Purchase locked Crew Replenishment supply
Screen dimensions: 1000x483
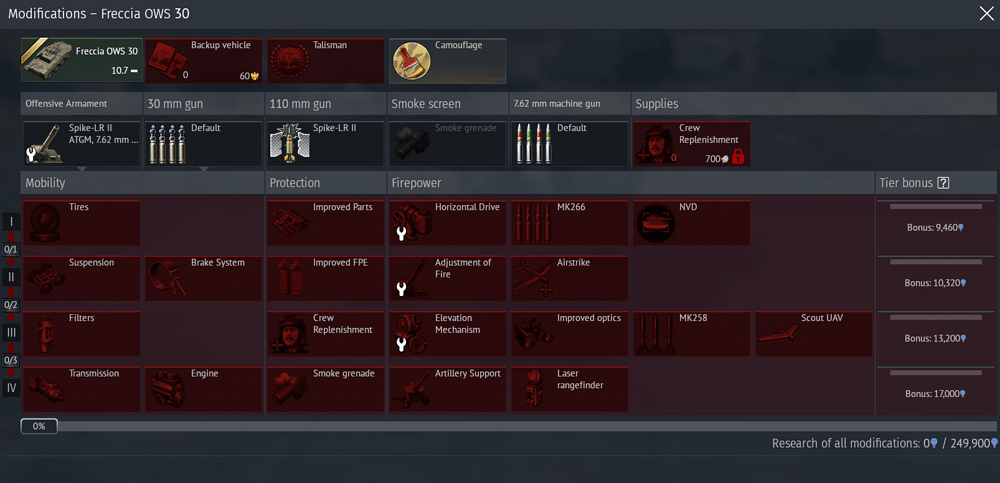[691, 144]
